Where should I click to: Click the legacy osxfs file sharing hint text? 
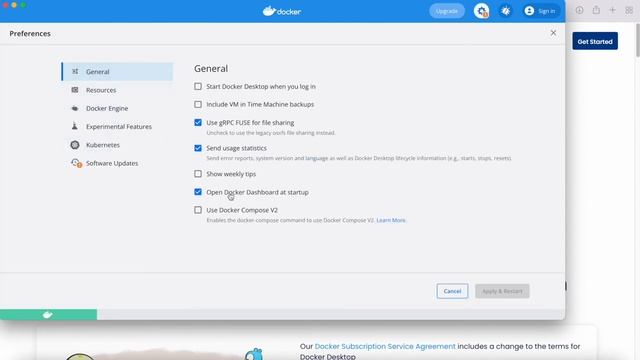click(x=271, y=133)
